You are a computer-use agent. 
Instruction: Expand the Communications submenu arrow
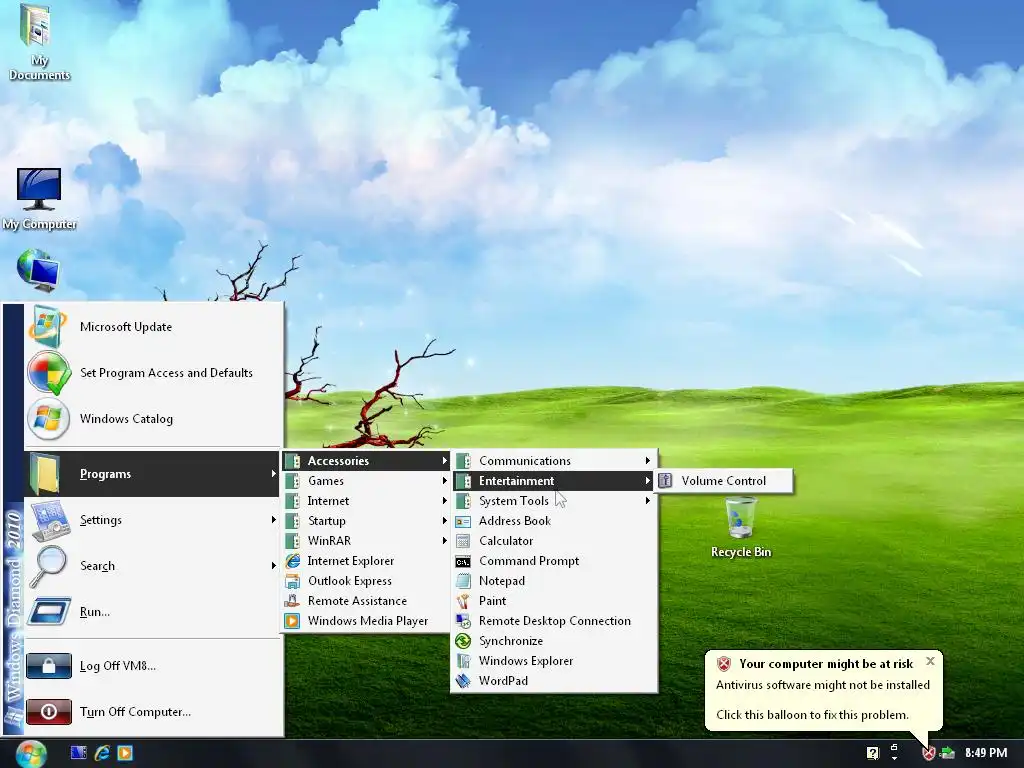[647, 460]
